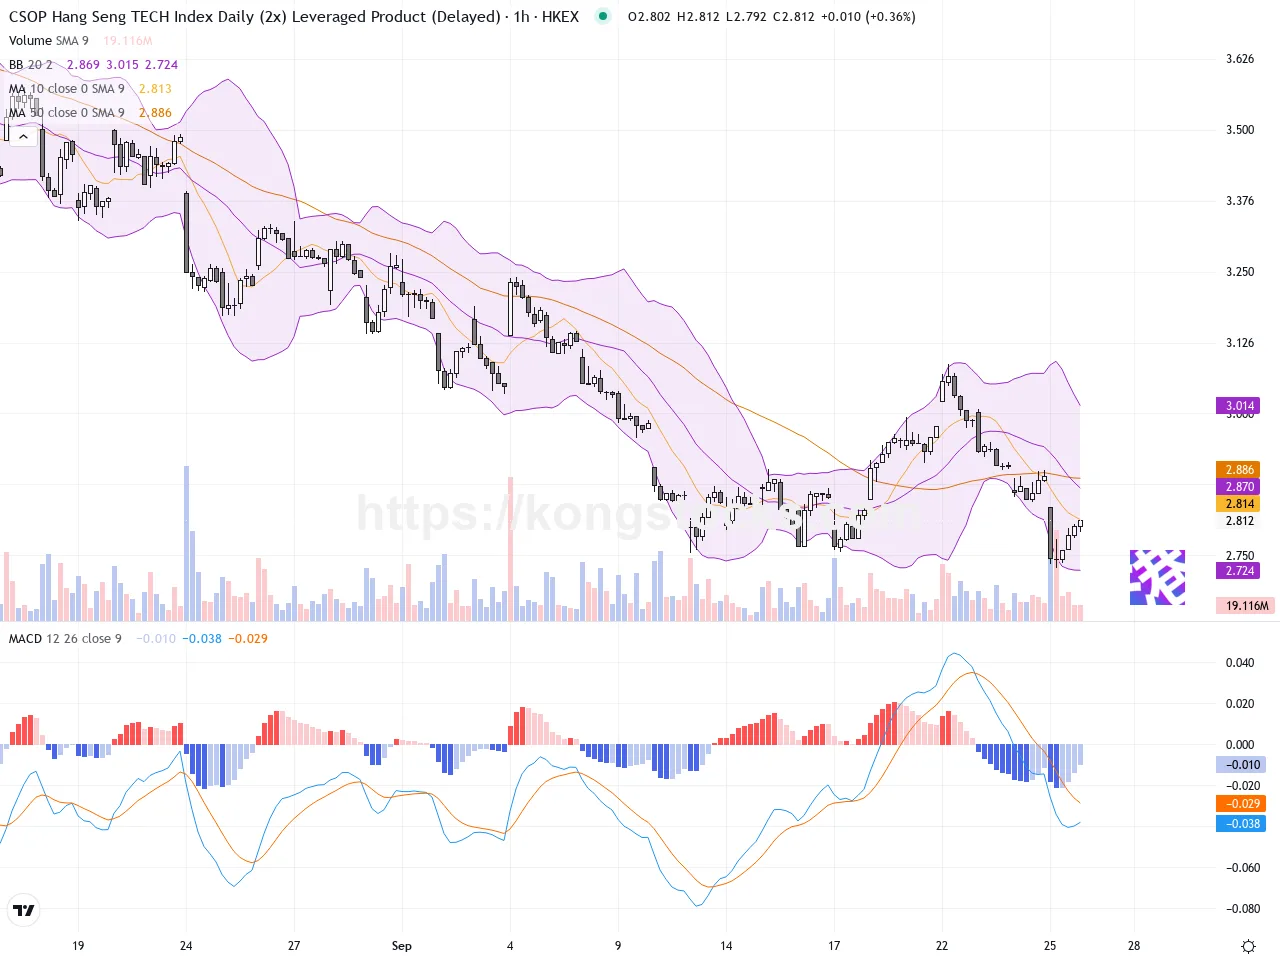Click the change value +0.010 (+0.36%)
1280x960 pixels.
(x=868, y=17)
